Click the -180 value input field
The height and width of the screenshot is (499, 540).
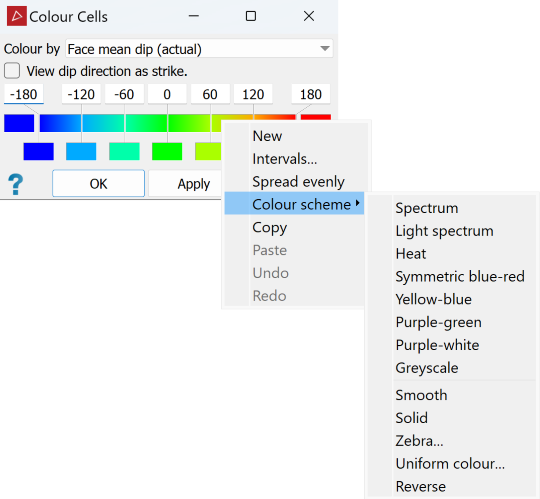tap(23, 94)
